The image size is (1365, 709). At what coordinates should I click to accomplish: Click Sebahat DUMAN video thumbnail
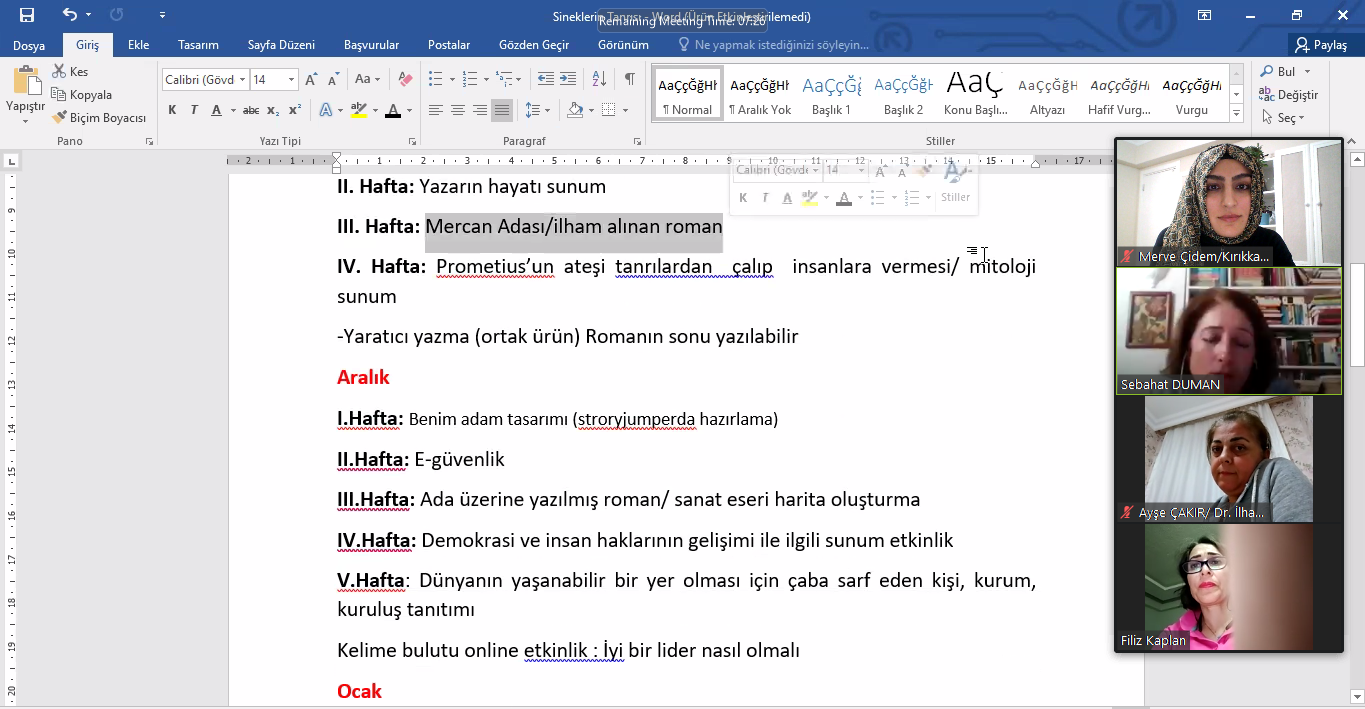click(1229, 331)
